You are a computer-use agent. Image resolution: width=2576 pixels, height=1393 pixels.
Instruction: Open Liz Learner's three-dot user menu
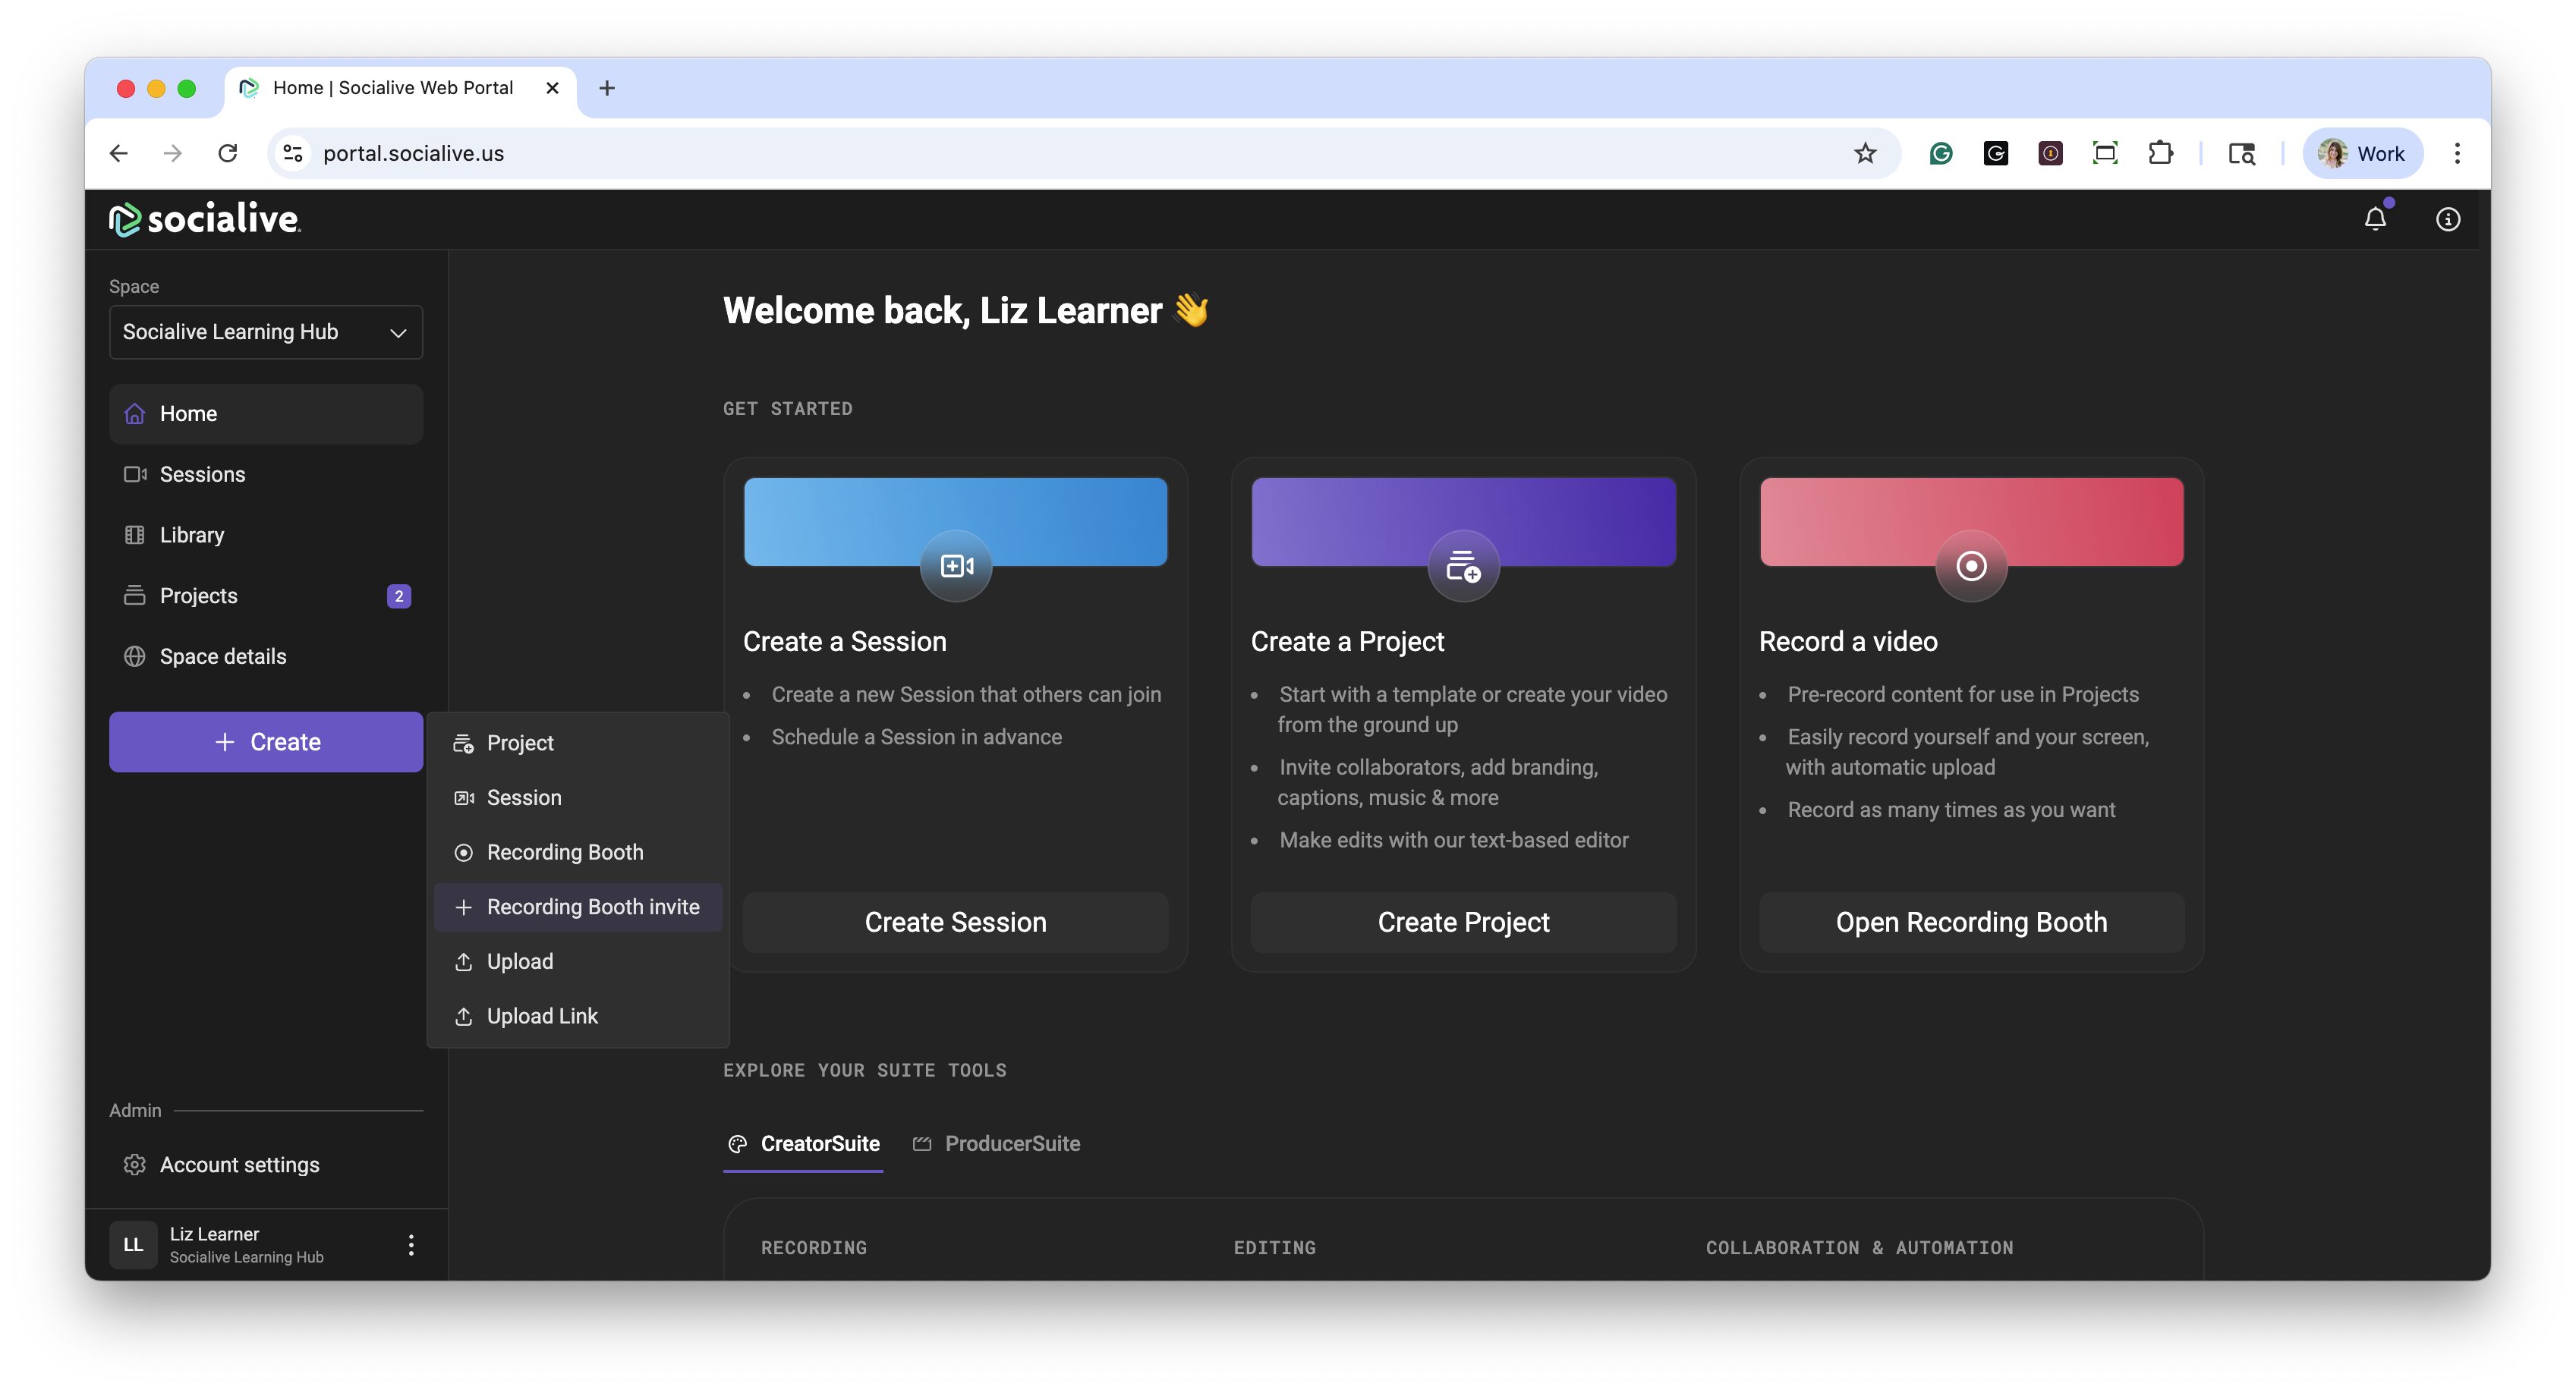click(x=411, y=1244)
